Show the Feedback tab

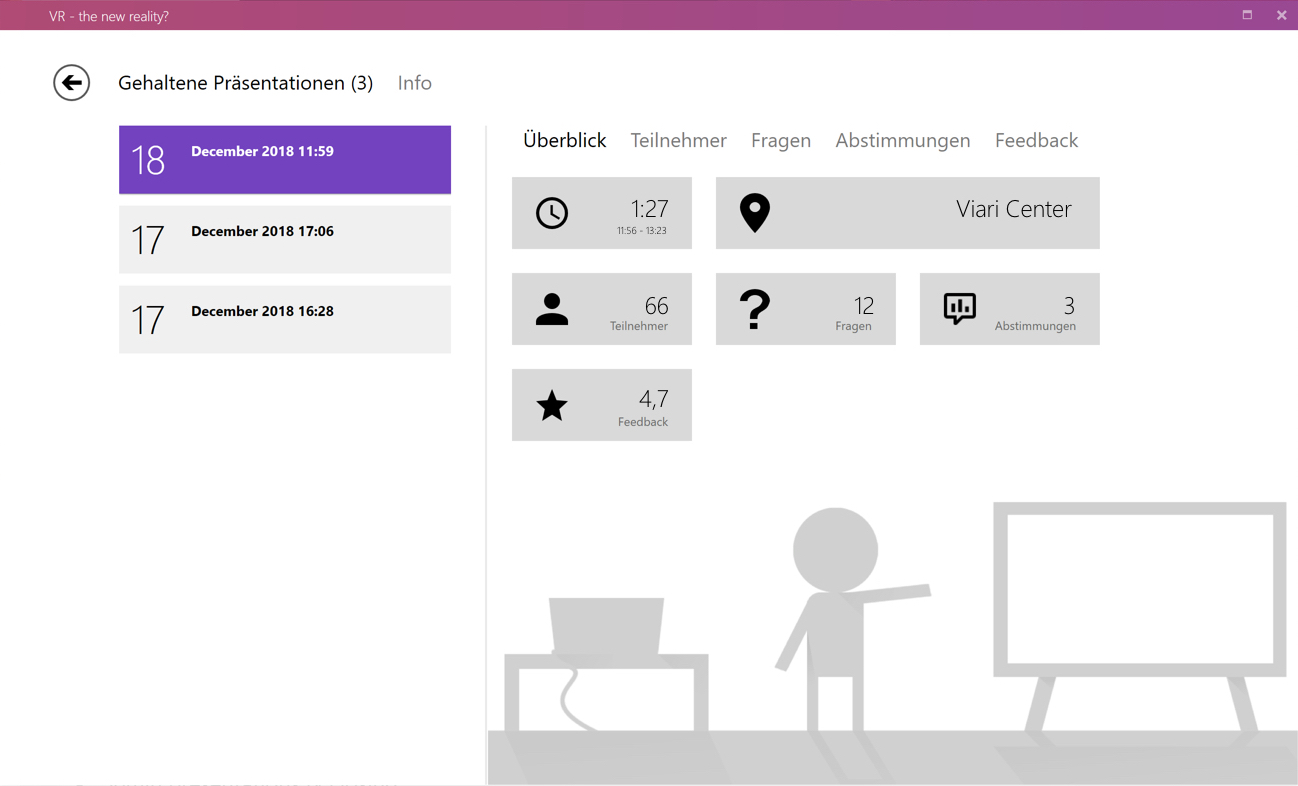click(x=1036, y=141)
